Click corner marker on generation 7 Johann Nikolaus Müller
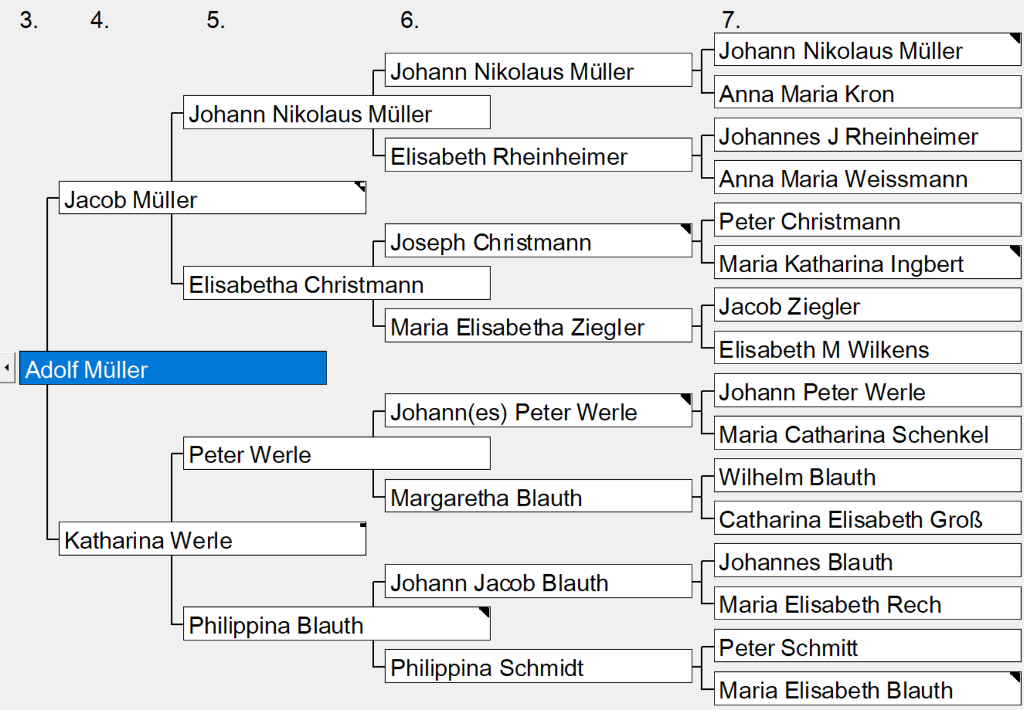This screenshot has width=1024, height=710. tap(1015, 39)
